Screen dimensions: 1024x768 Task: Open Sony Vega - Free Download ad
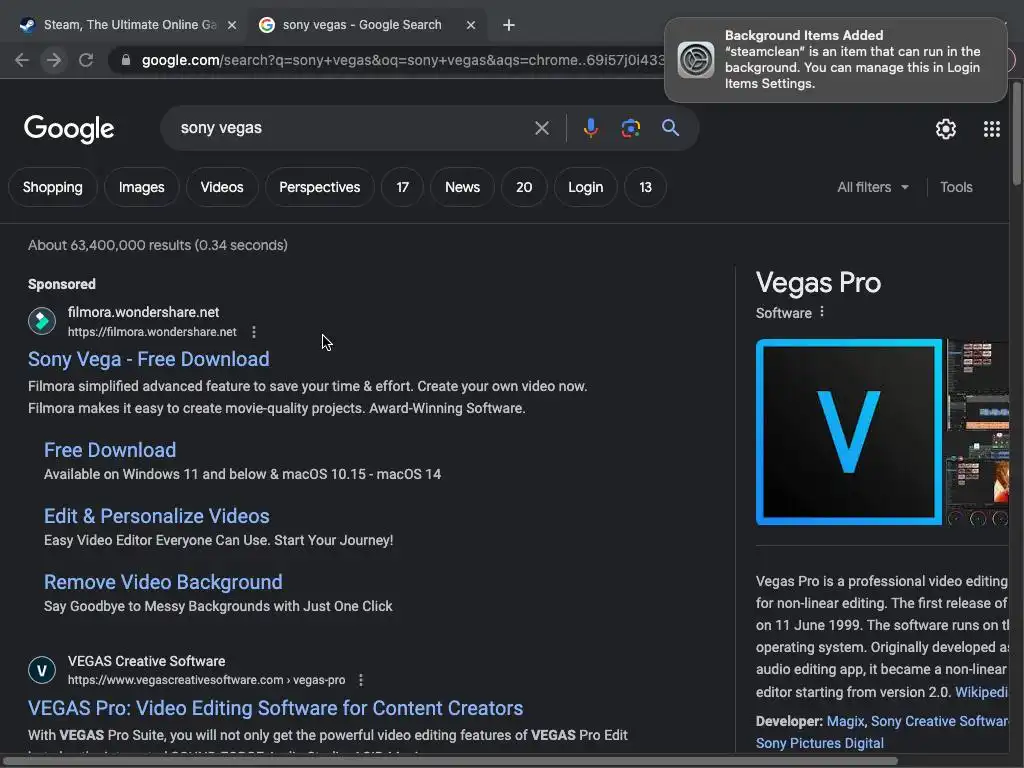point(149,359)
